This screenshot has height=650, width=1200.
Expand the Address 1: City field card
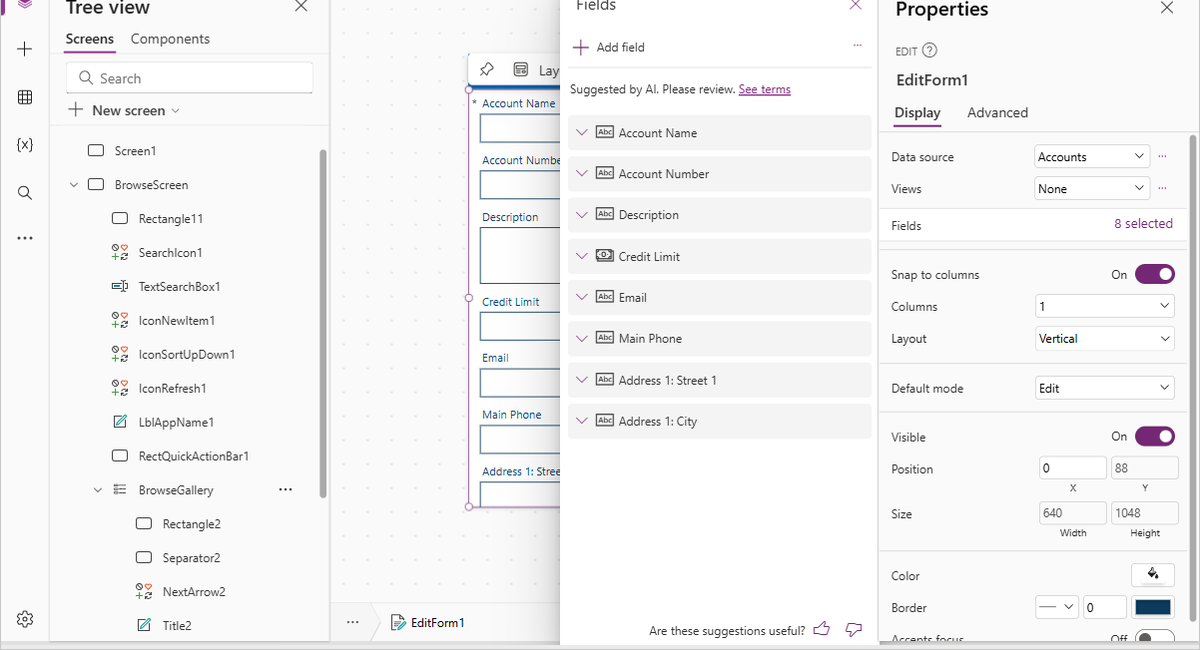point(582,421)
